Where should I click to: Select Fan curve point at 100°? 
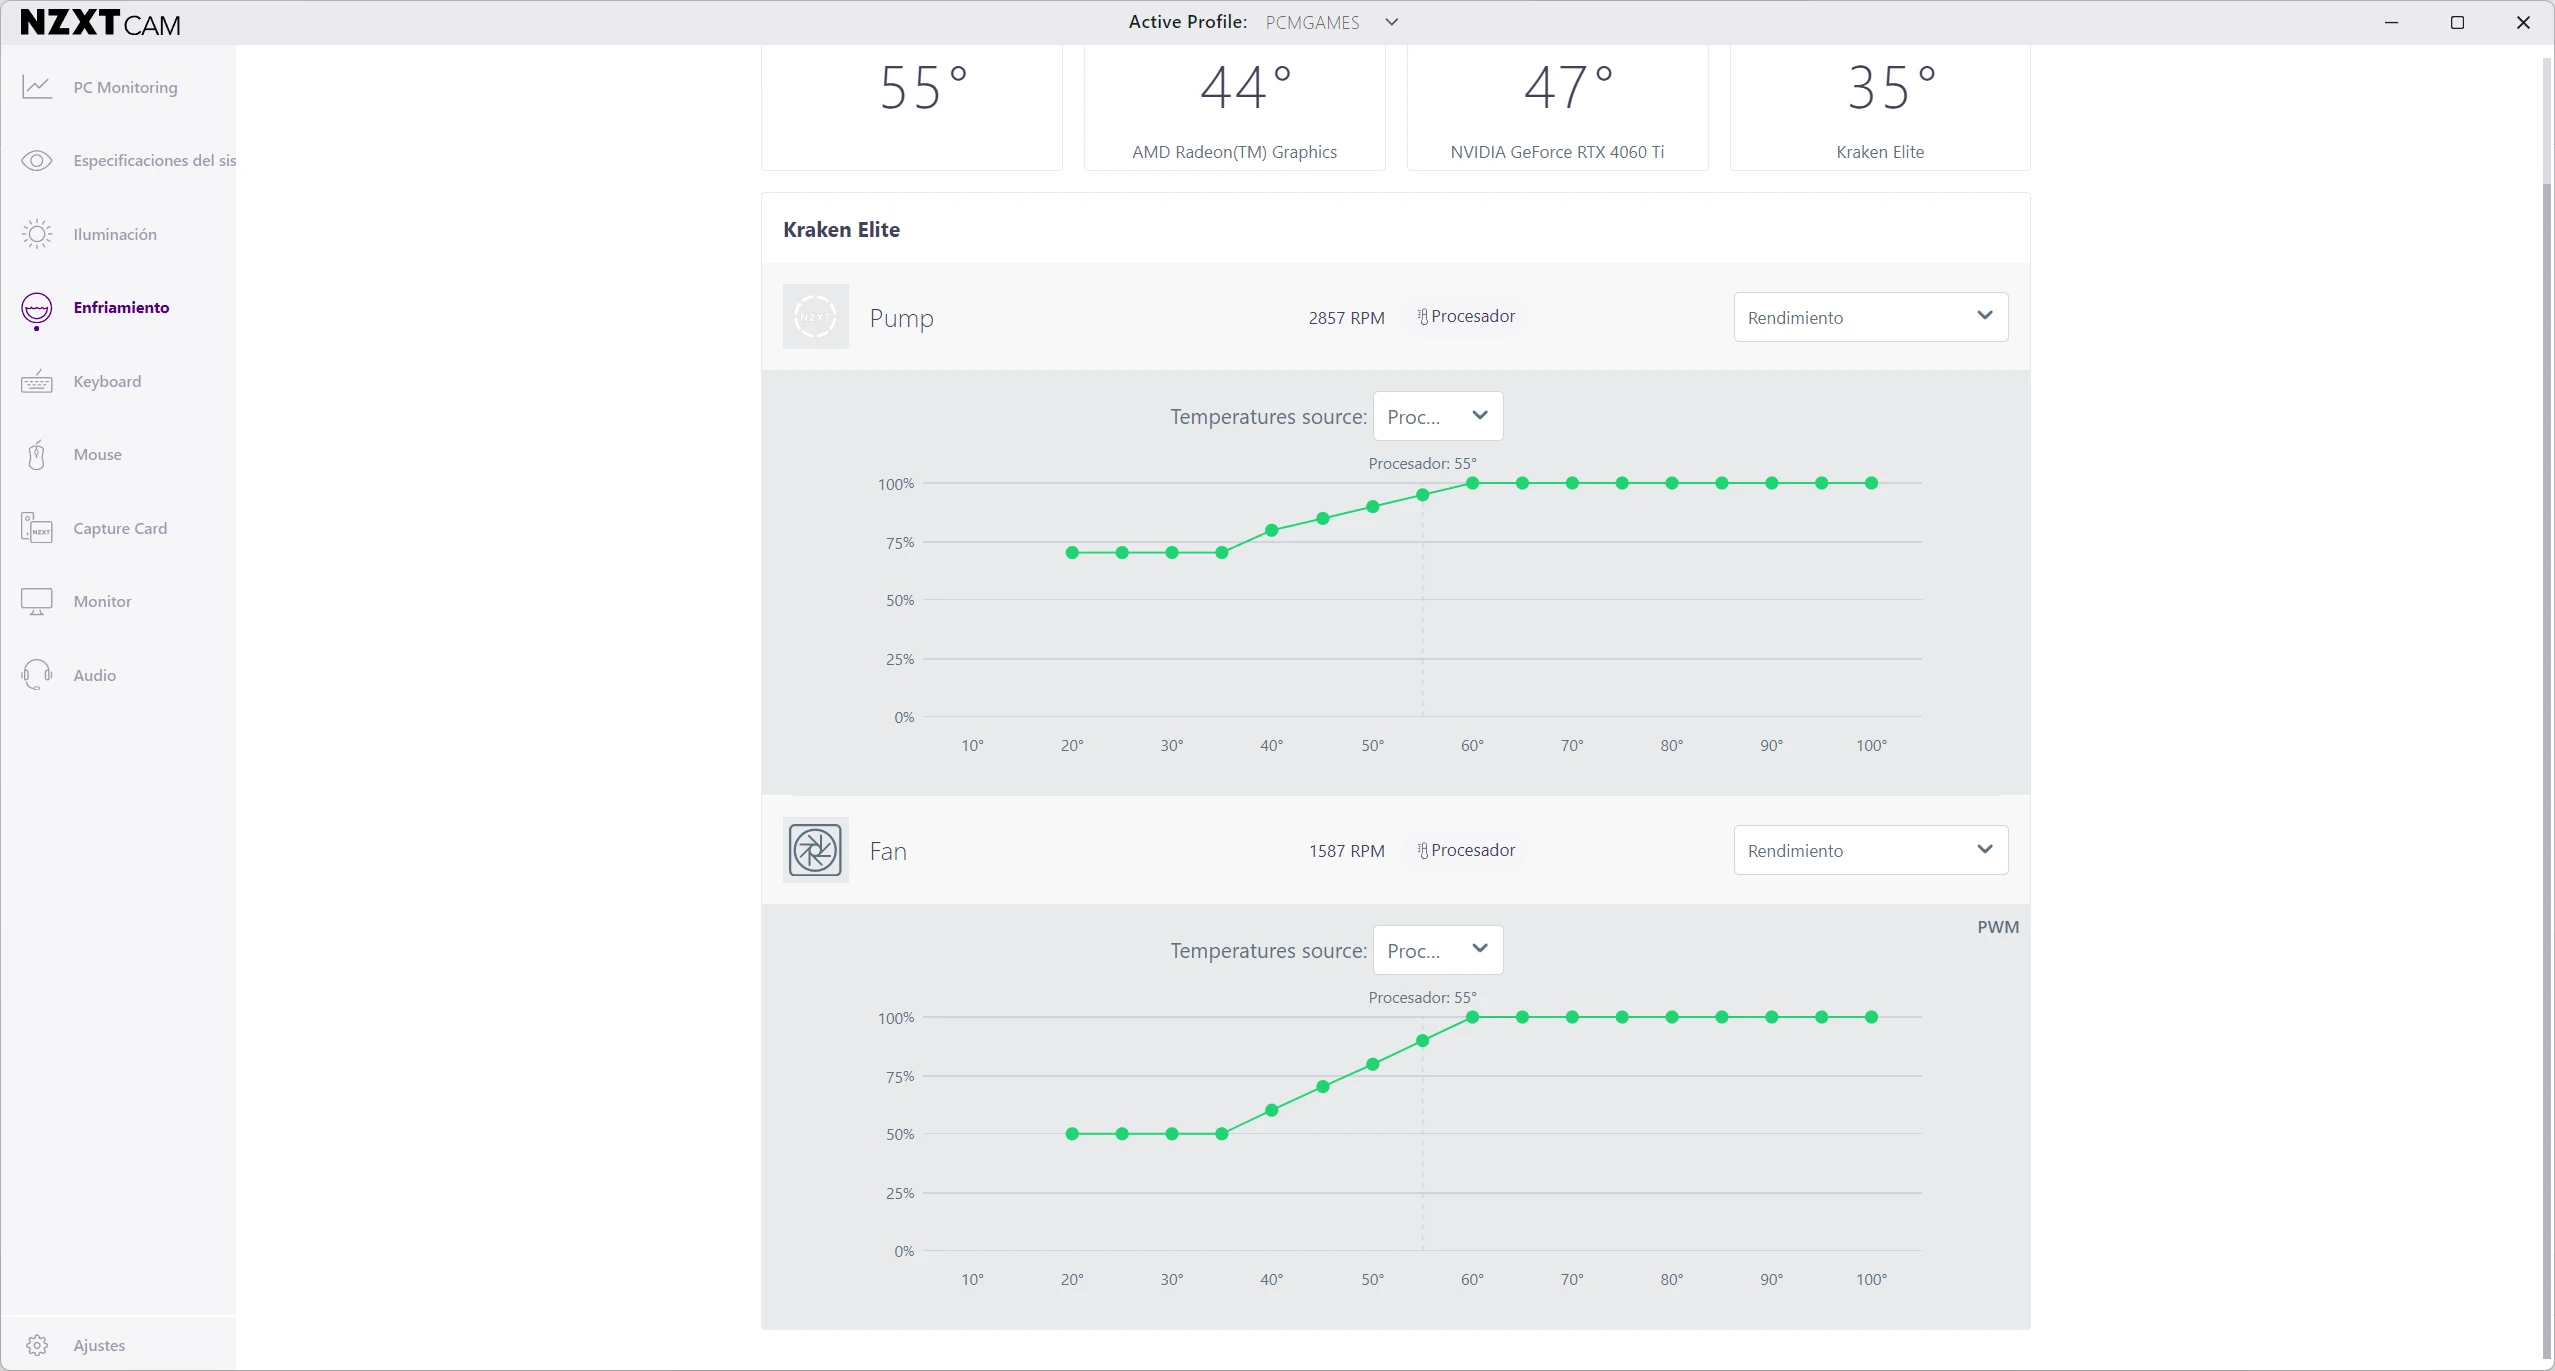click(1871, 1017)
